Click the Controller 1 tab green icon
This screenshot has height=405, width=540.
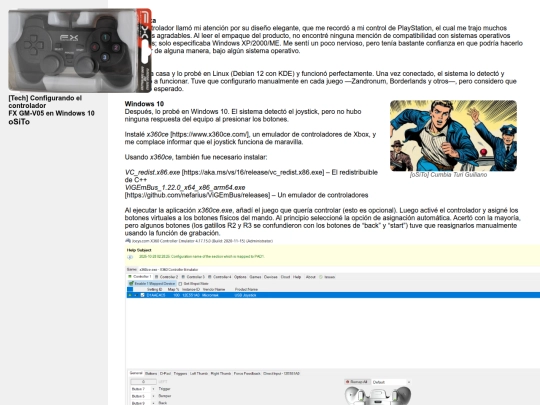click(x=130, y=277)
